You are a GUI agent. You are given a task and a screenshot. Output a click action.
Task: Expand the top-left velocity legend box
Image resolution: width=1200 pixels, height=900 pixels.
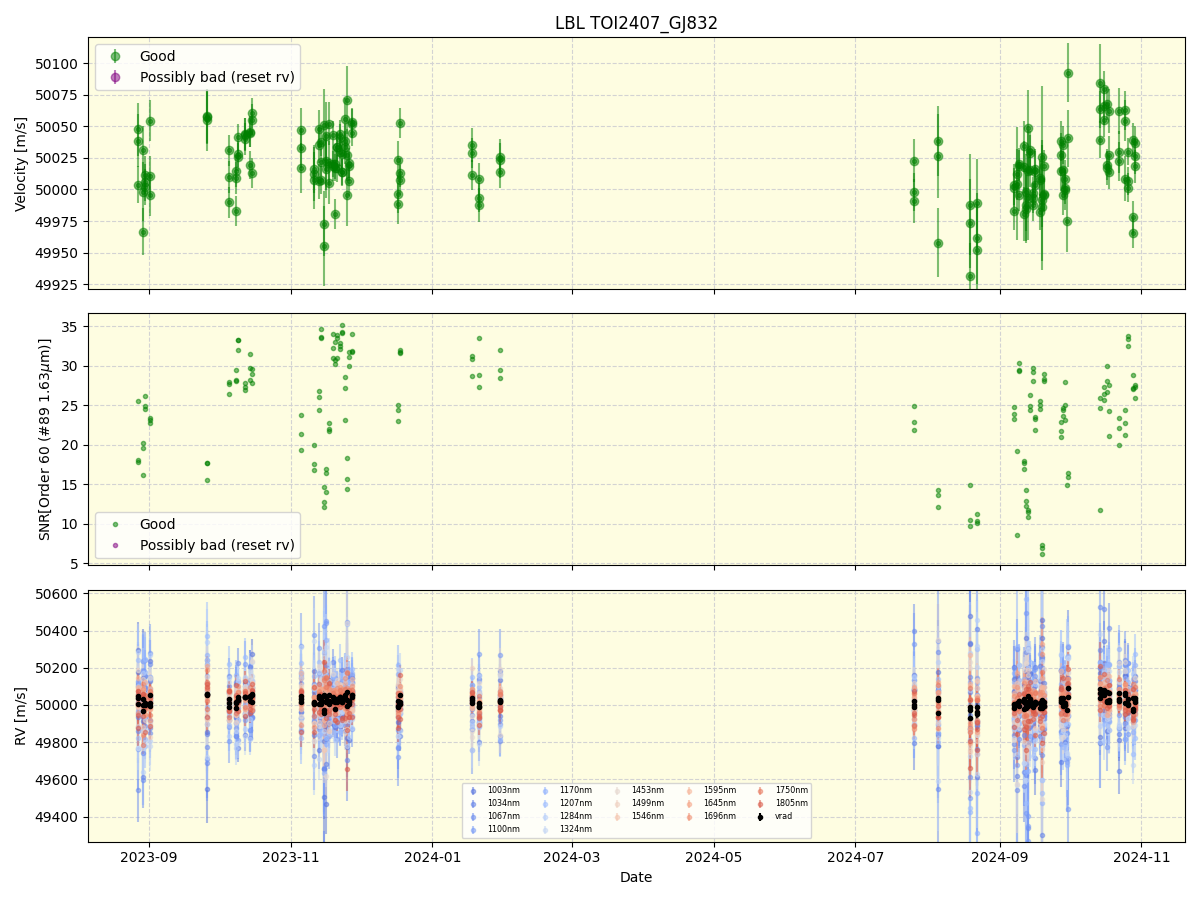point(196,66)
